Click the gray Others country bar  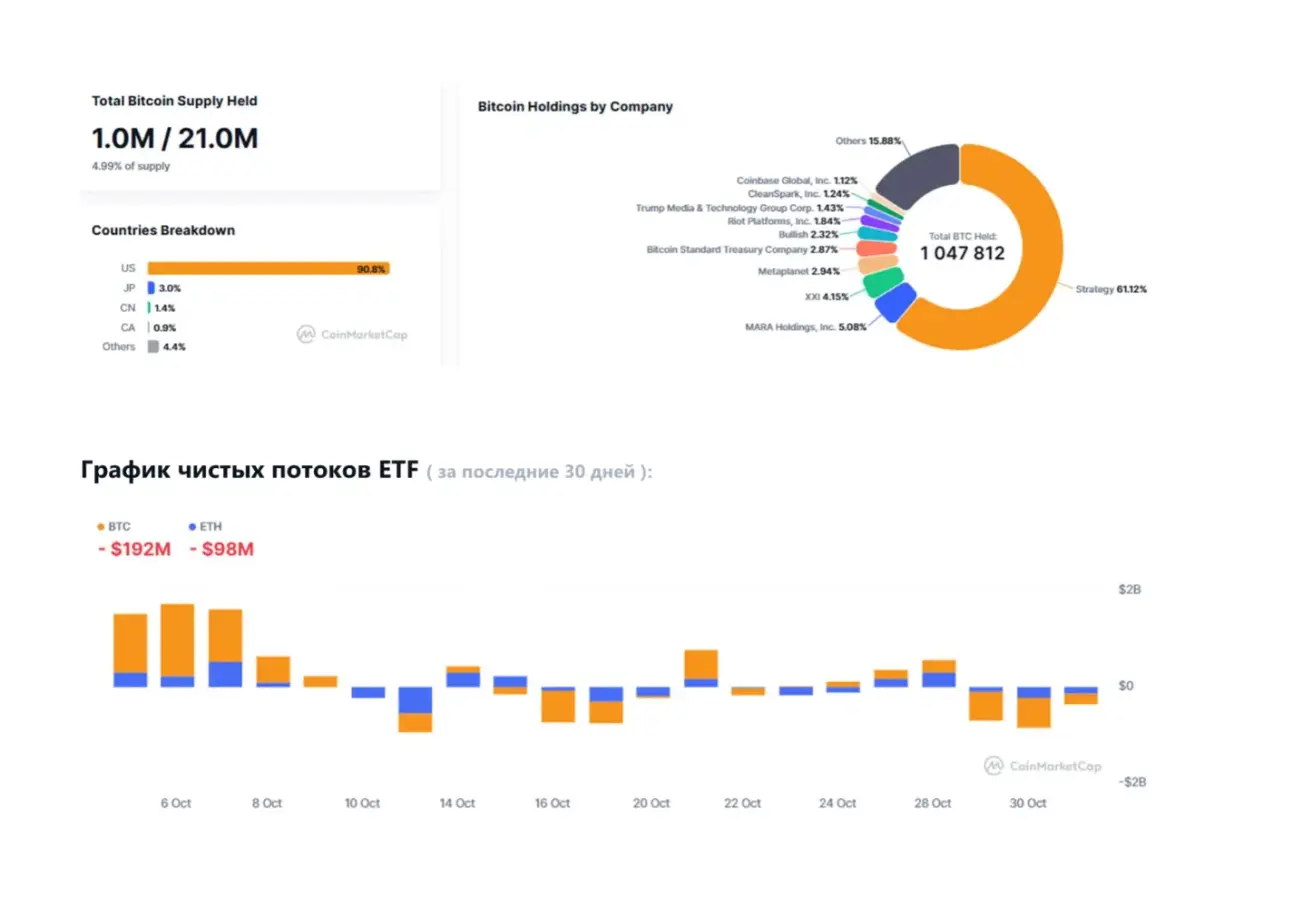point(153,347)
